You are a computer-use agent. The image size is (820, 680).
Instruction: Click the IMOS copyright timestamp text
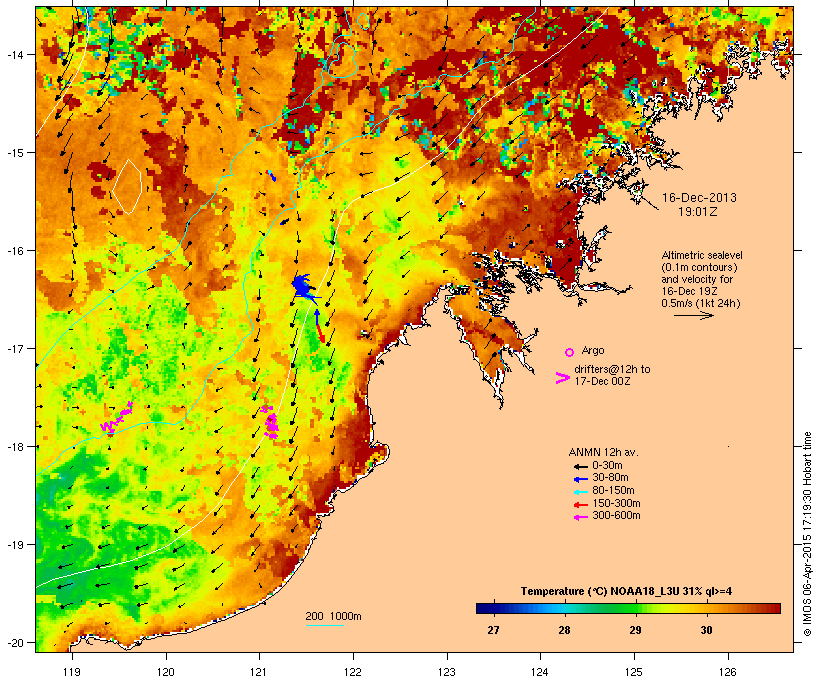point(807,534)
